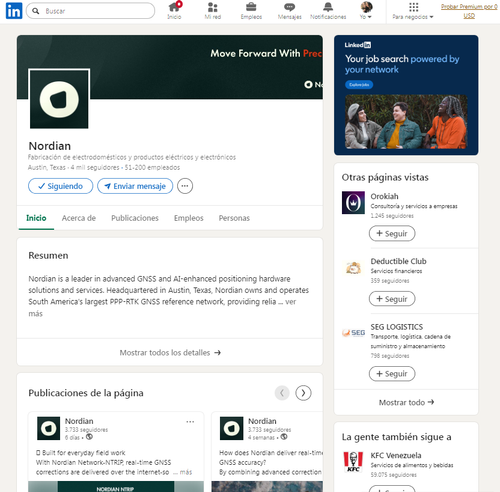Open the Yo profile menu
This screenshot has width=500, height=492.
tap(366, 11)
